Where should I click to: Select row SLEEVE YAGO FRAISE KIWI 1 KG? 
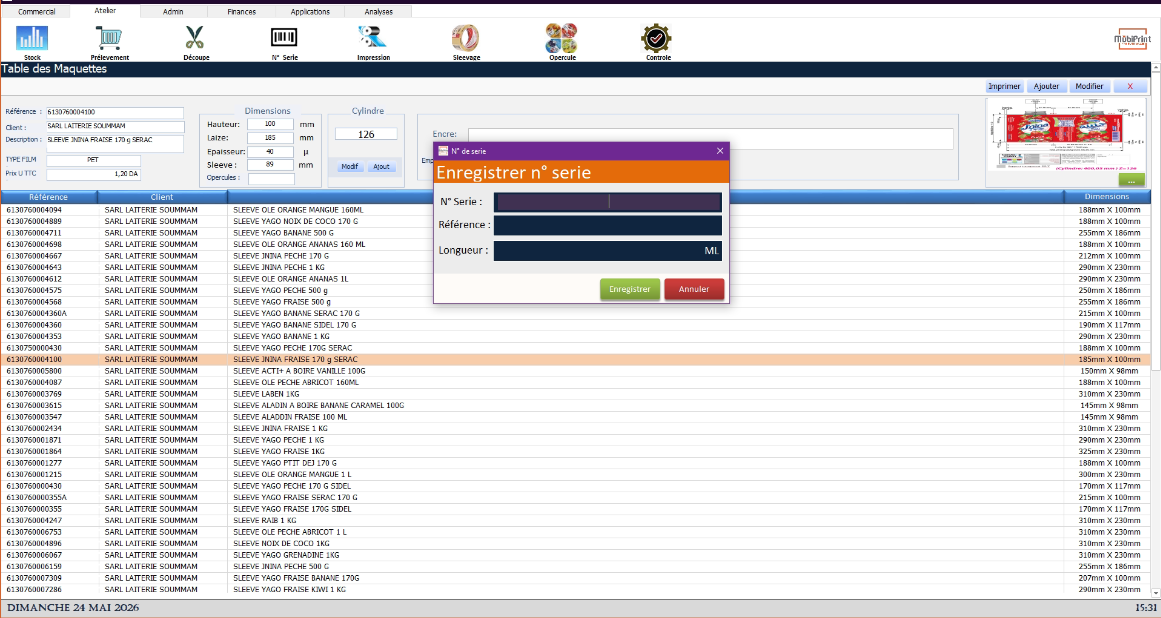point(576,590)
